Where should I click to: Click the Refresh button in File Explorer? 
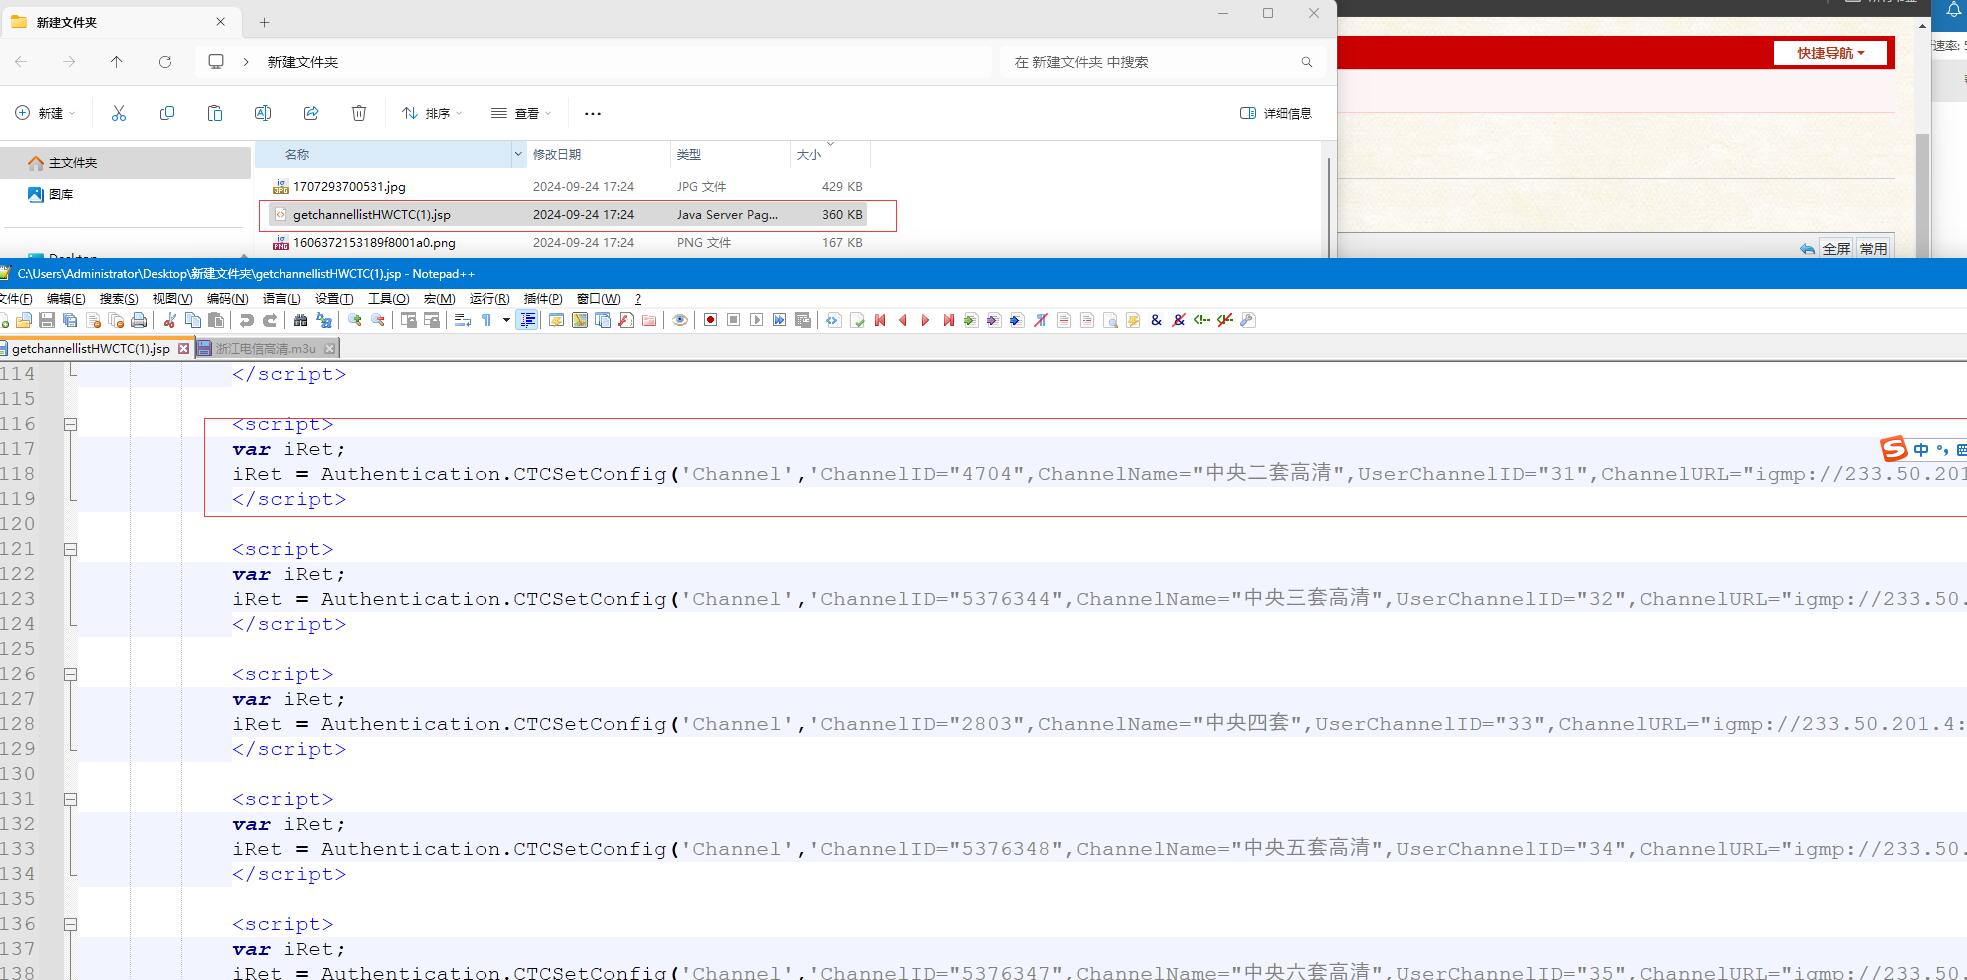[165, 61]
